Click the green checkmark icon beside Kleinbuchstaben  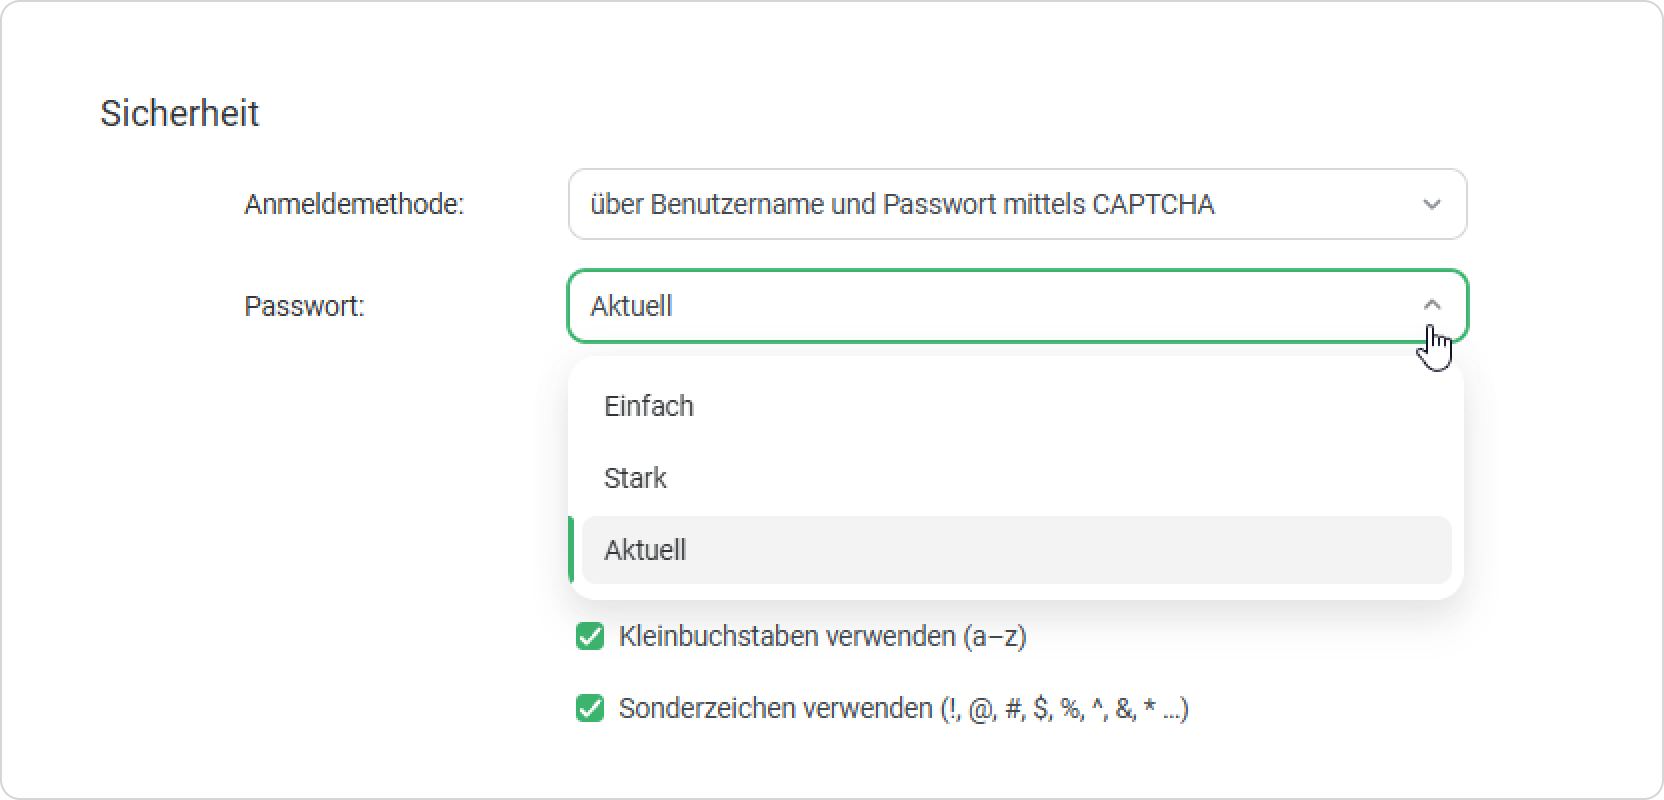590,636
